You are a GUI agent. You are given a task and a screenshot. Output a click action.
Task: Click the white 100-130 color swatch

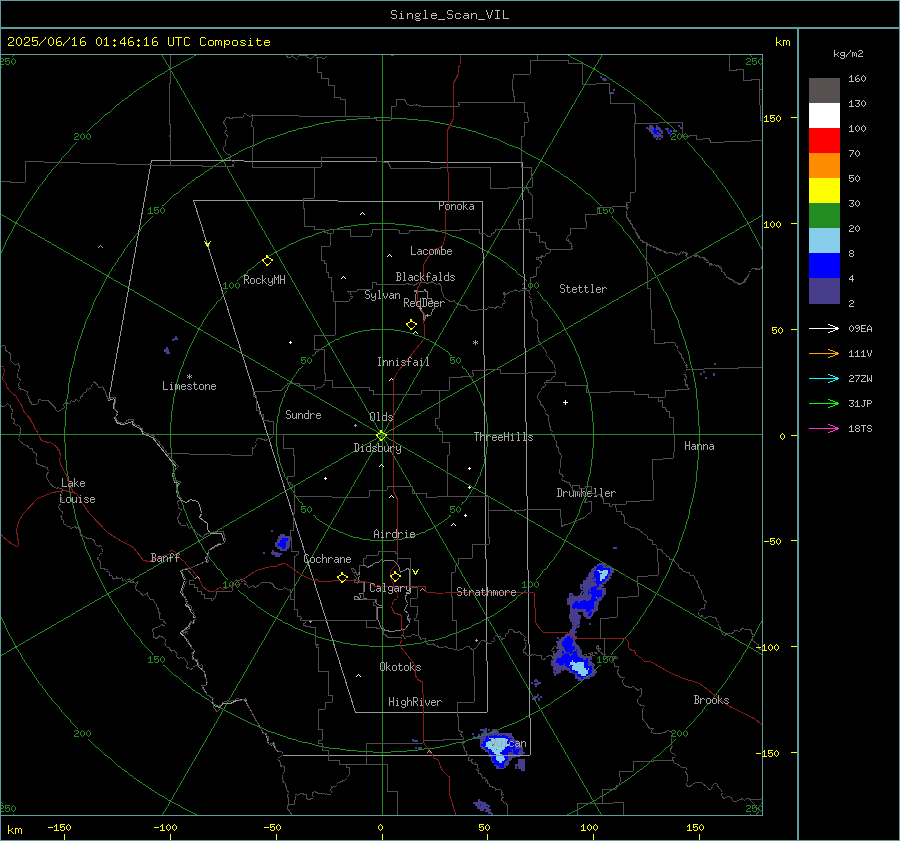click(x=824, y=116)
